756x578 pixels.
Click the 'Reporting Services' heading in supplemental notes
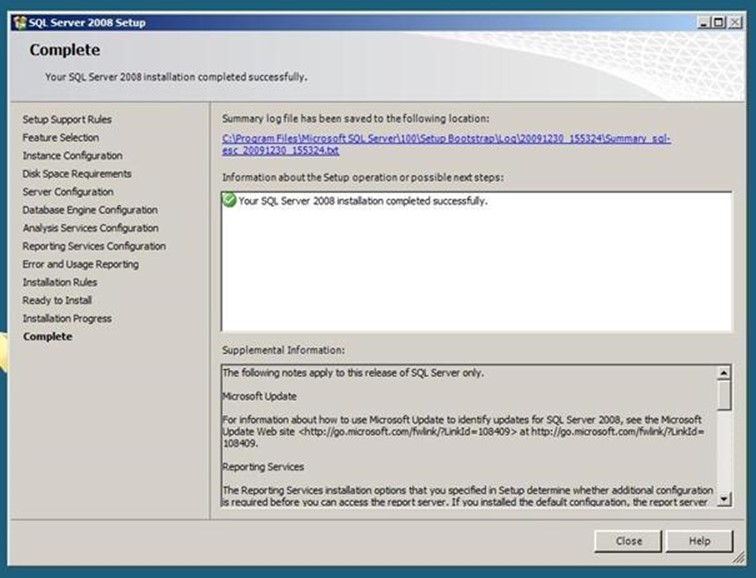[x=263, y=467]
